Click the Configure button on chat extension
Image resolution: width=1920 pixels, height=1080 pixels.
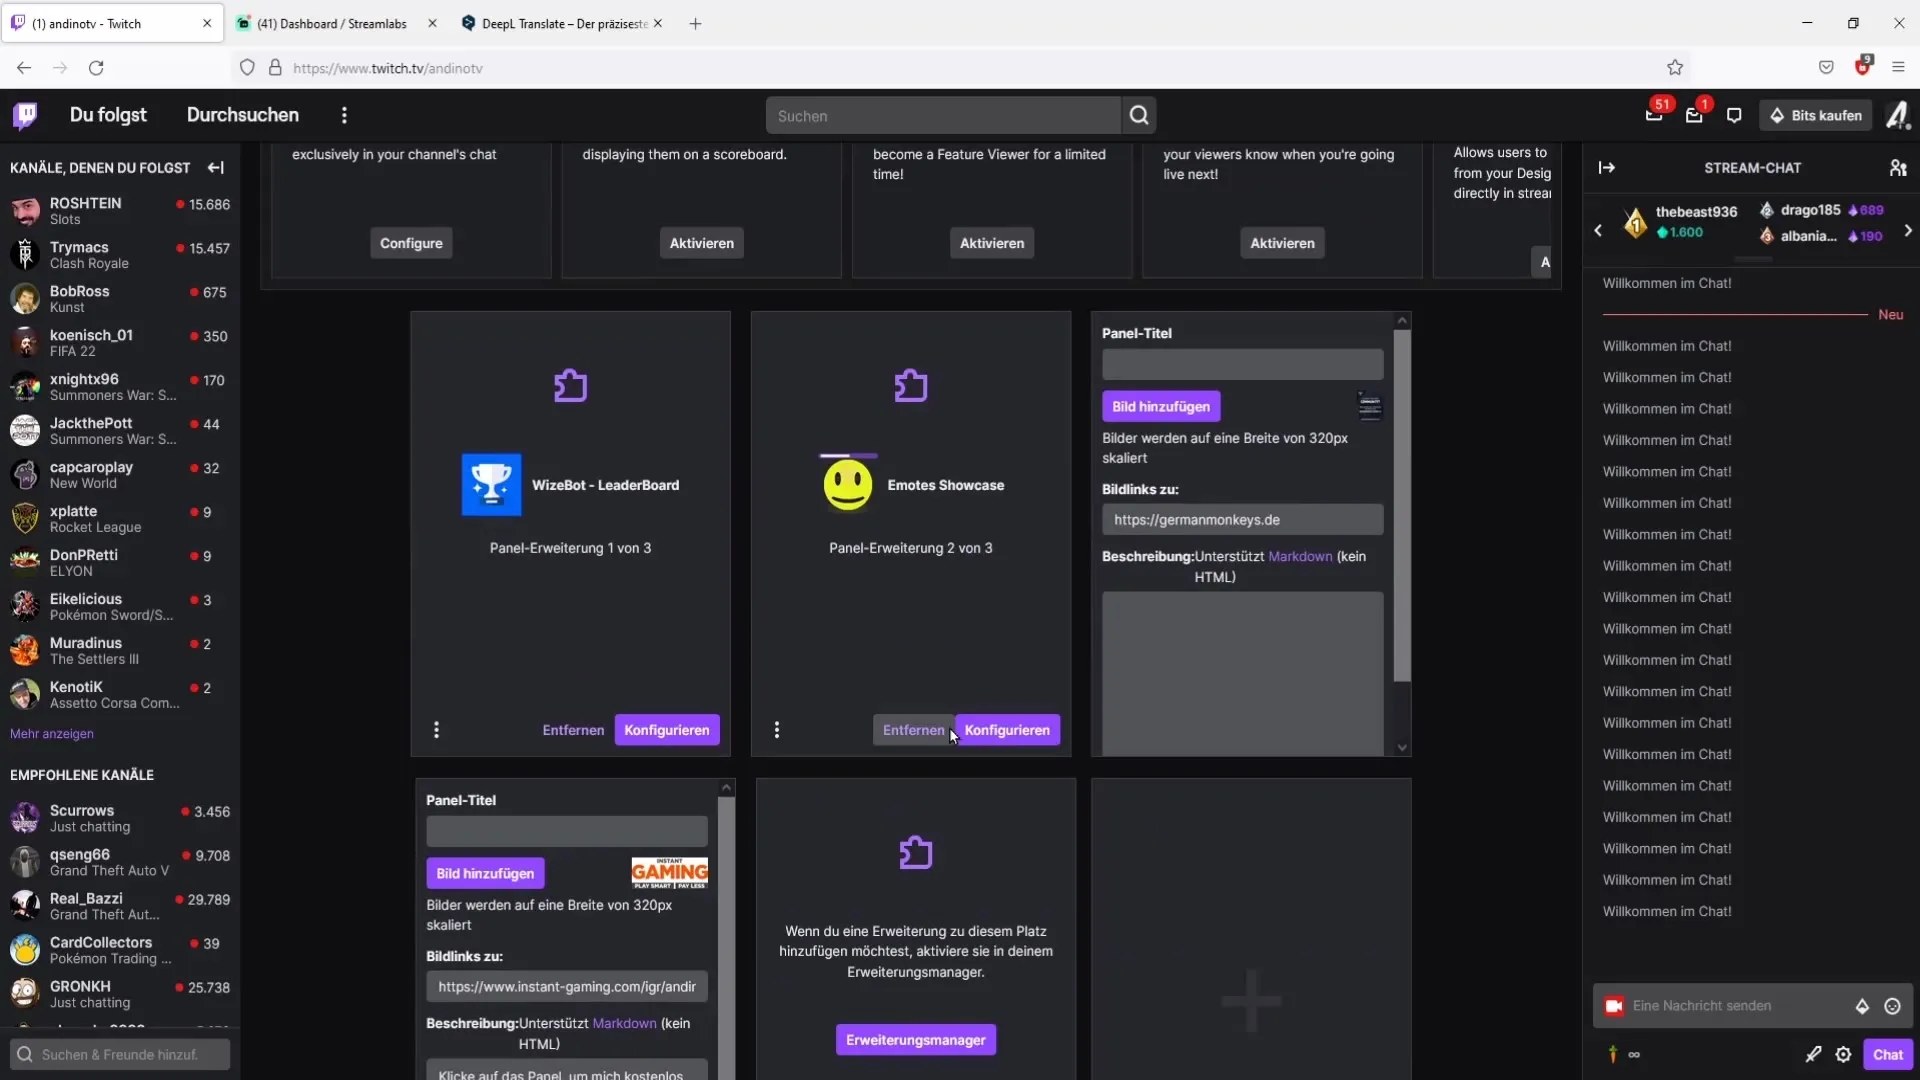tap(411, 243)
